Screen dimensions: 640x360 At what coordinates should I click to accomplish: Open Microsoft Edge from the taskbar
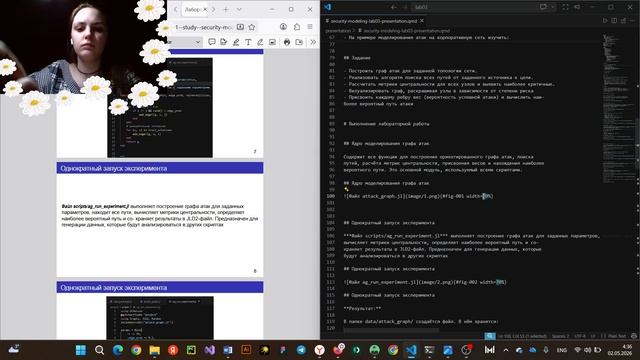118,350
